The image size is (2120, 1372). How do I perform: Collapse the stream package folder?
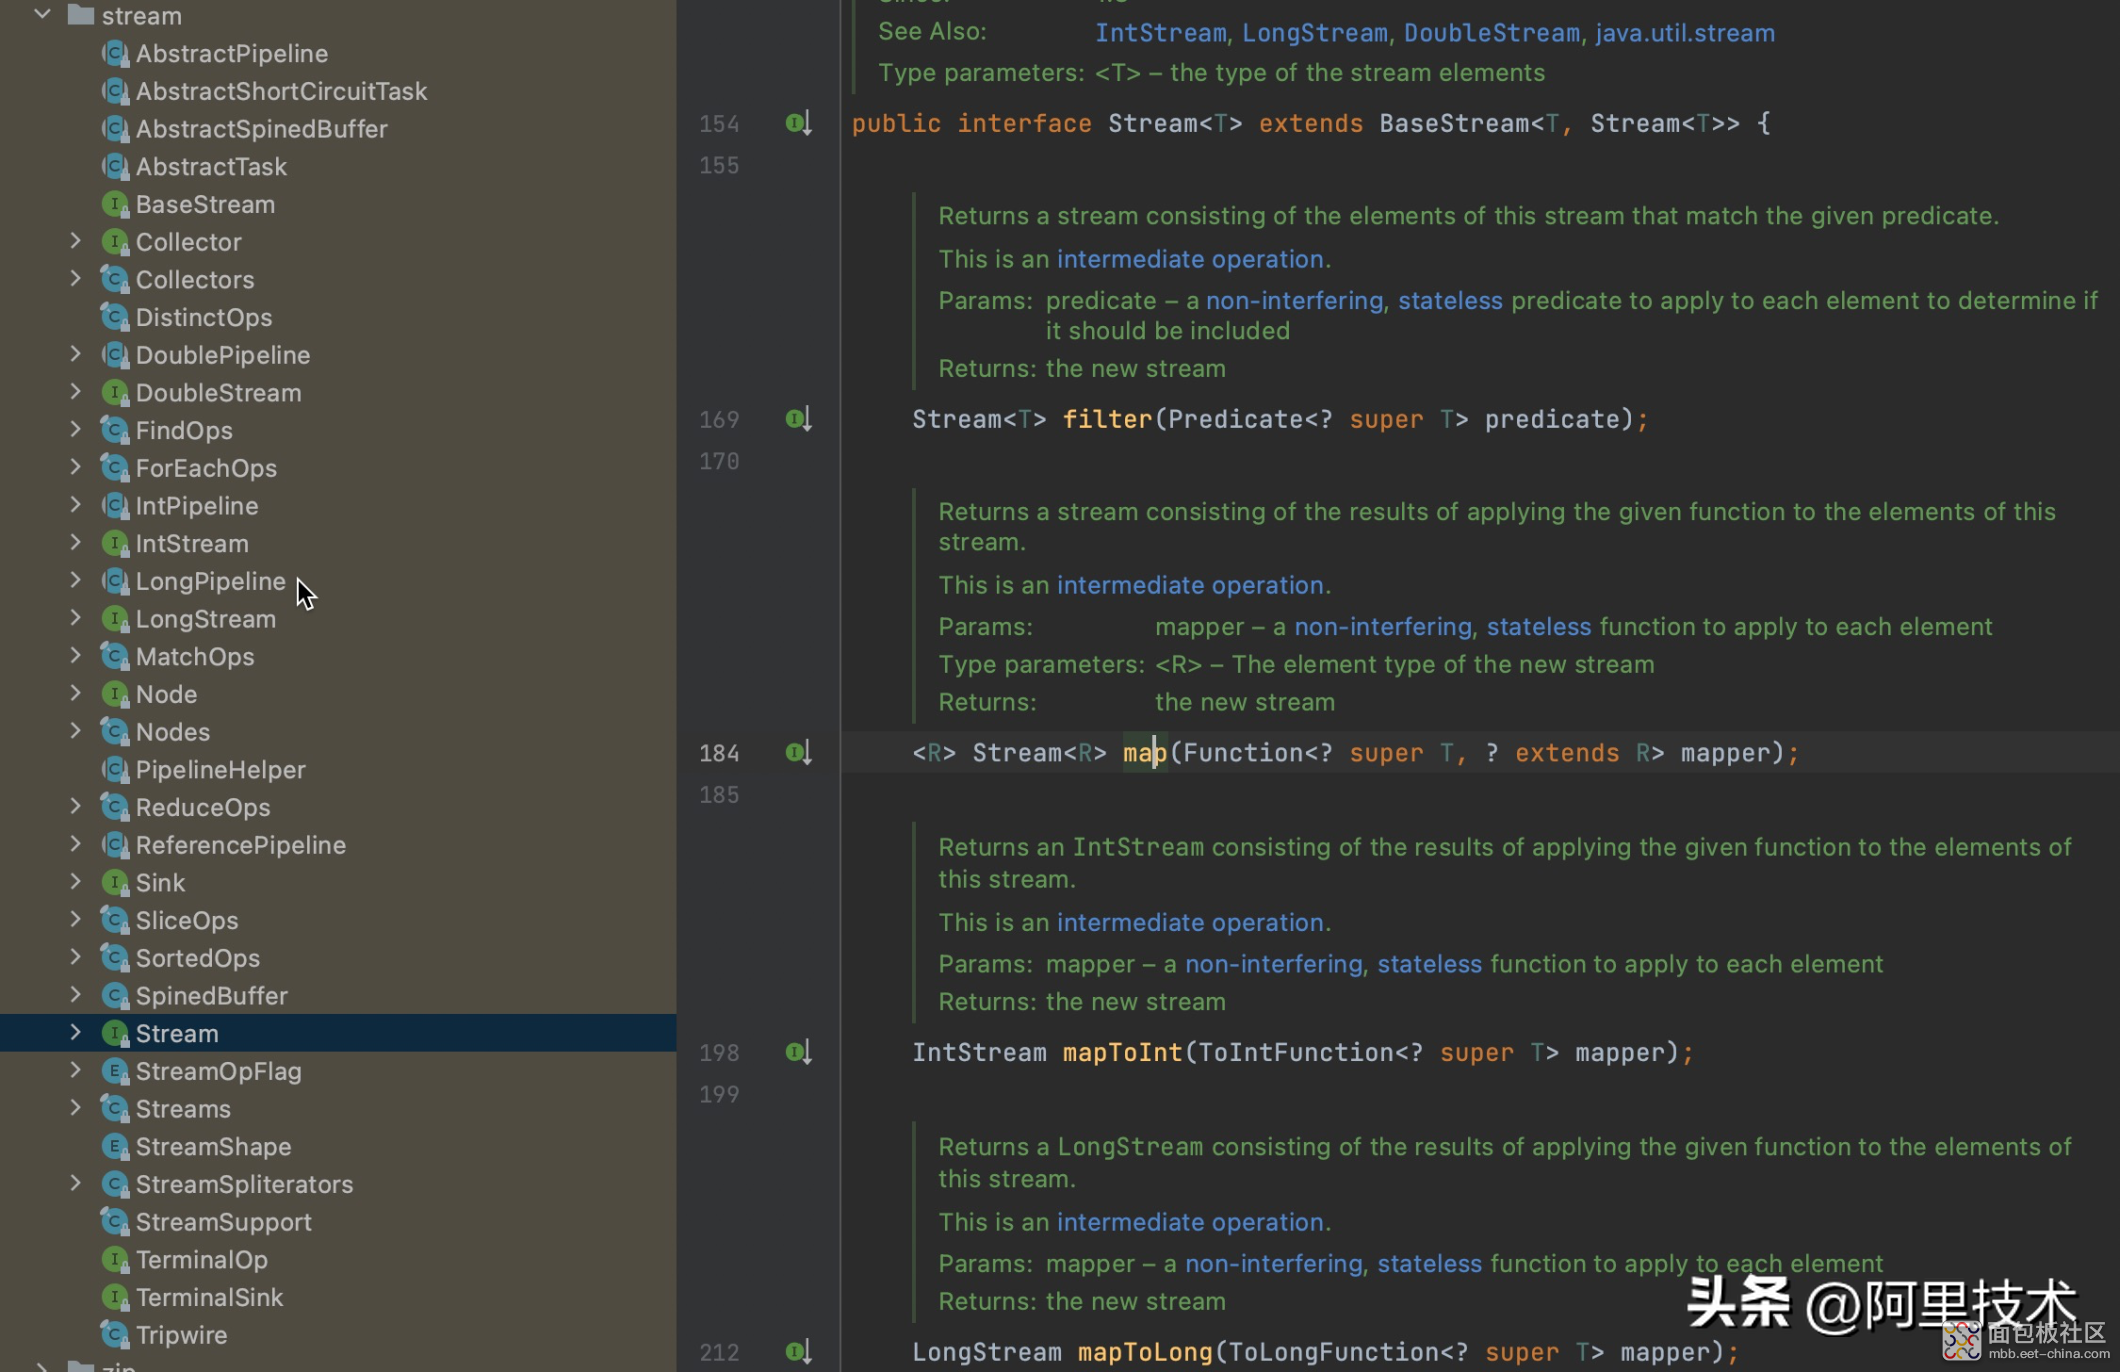[42, 15]
